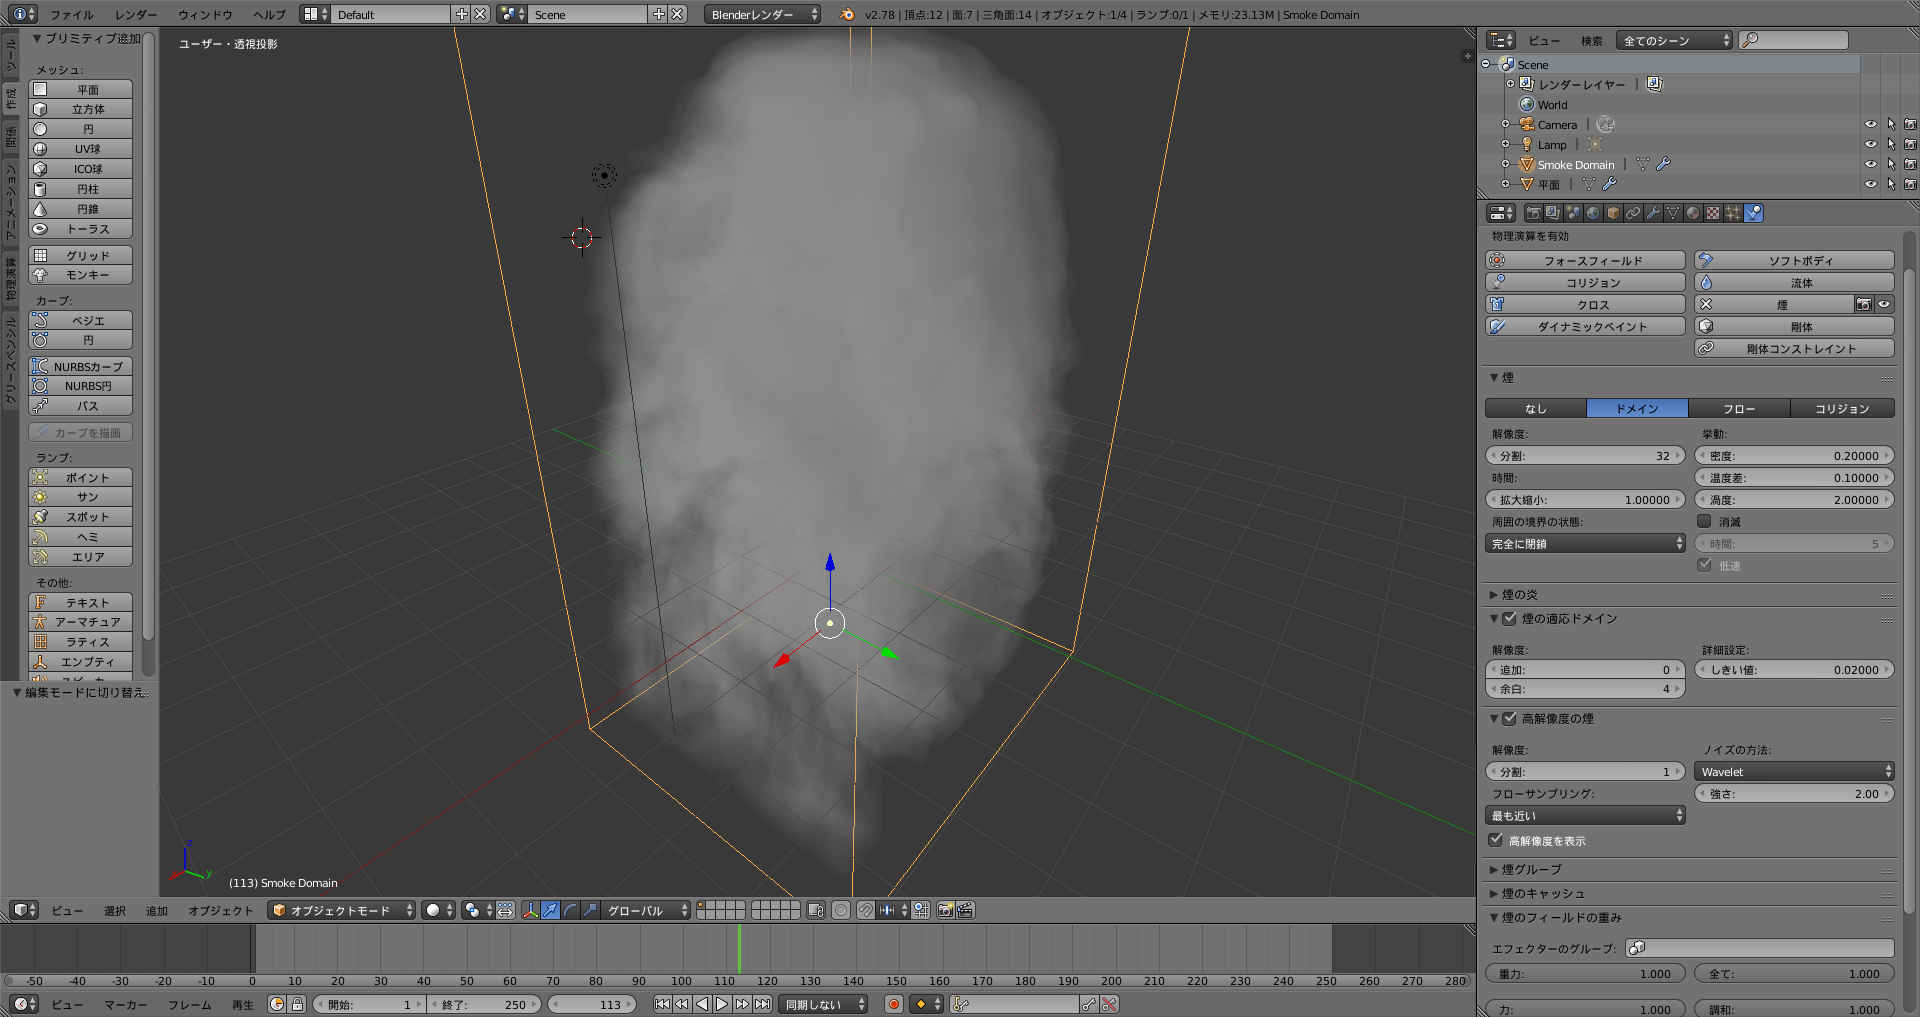Expand the 煙のキャッシュ panel
The image size is (1920, 1017).
(1542, 893)
